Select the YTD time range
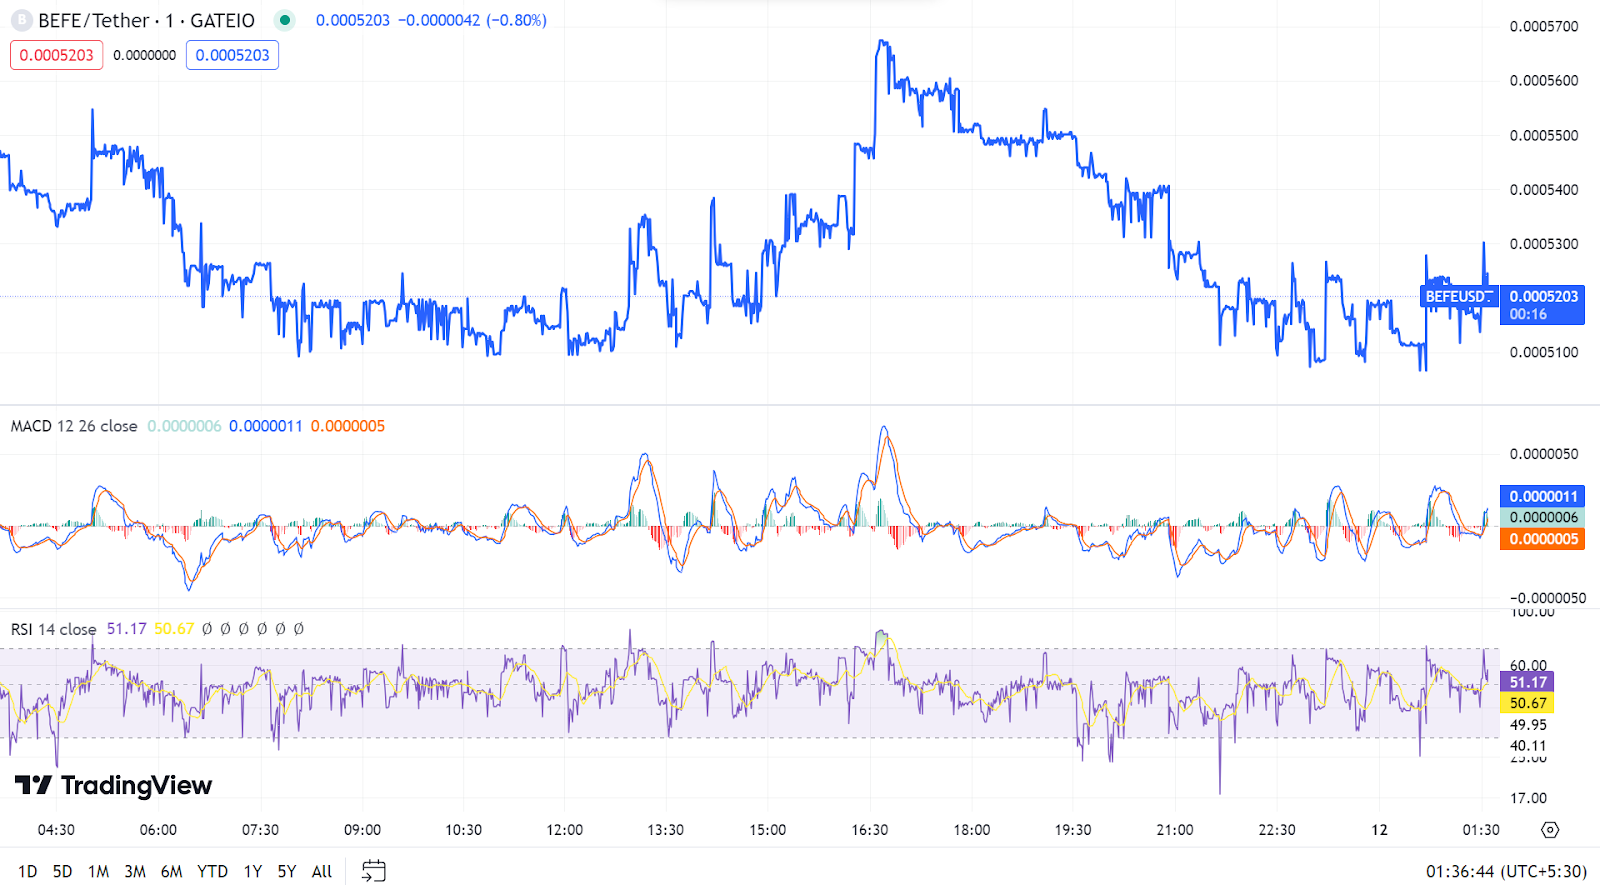Screen dimensions: 1600x885 pos(212,871)
